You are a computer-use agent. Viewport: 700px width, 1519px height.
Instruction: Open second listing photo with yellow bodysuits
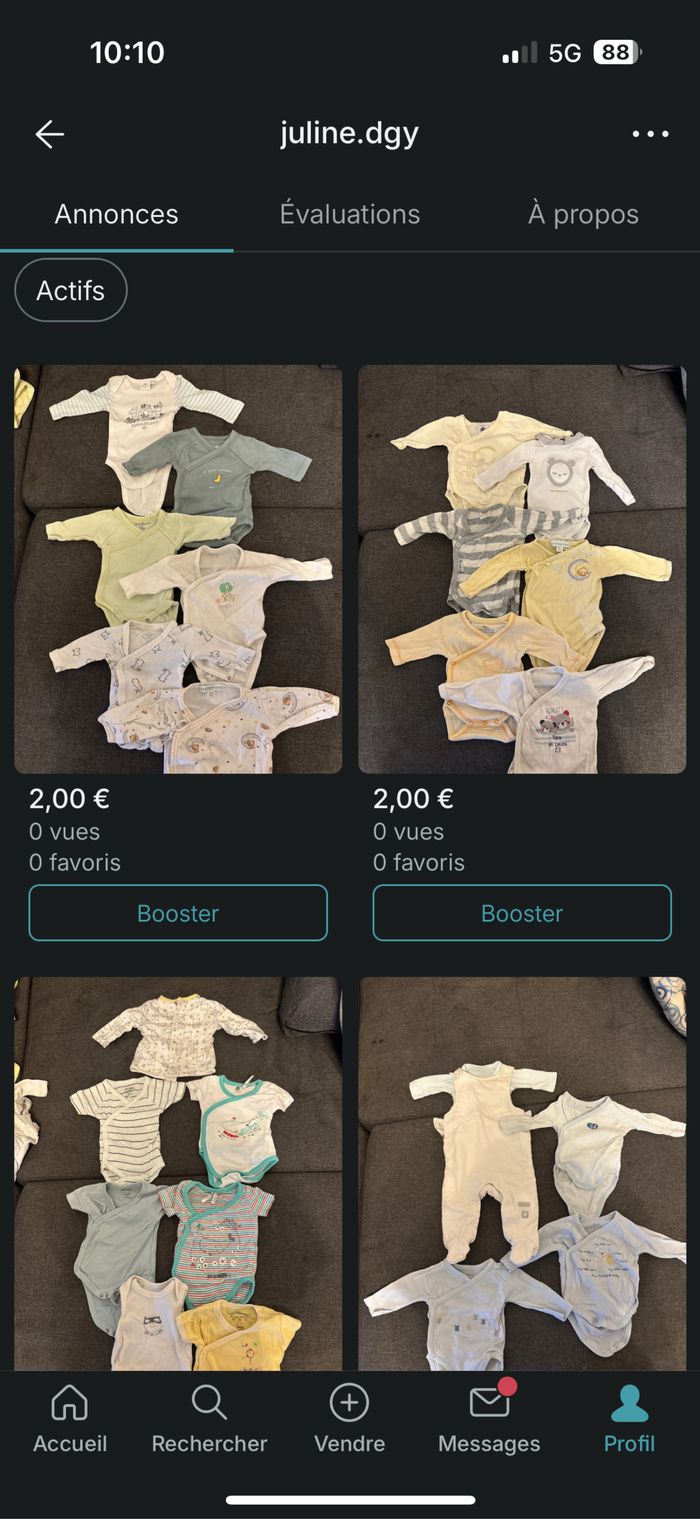(522, 569)
